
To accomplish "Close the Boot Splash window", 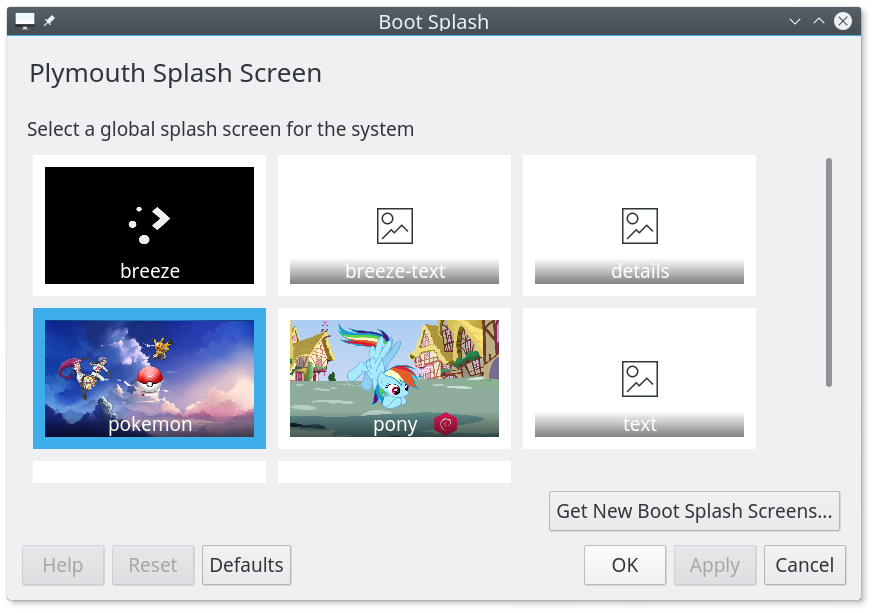I will [843, 21].
